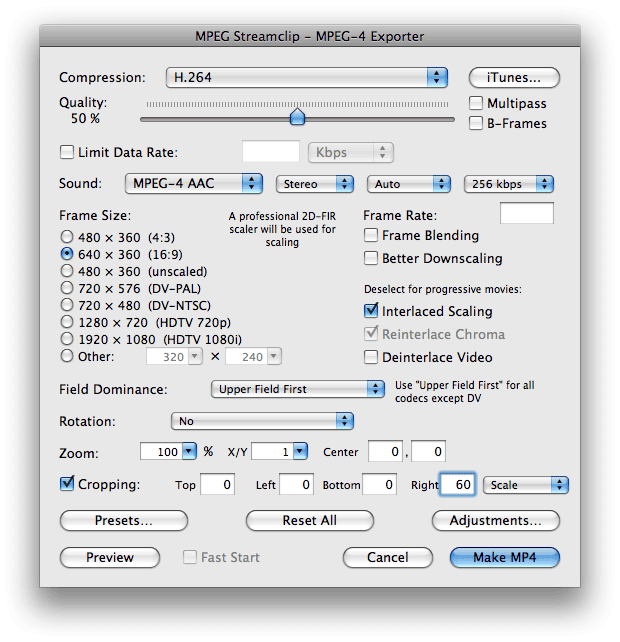Screen dimensions: 620x642
Task: Toggle the Limit Data Rate checkbox
Action: click(x=67, y=152)
